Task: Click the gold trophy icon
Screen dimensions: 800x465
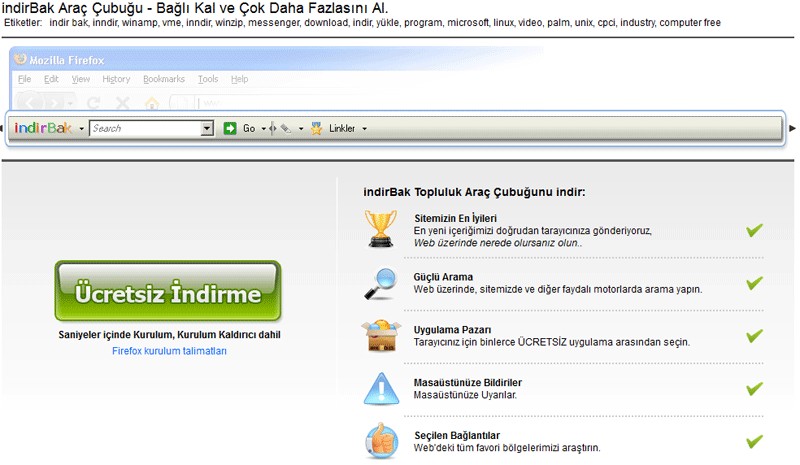Action: pos(381,229)
